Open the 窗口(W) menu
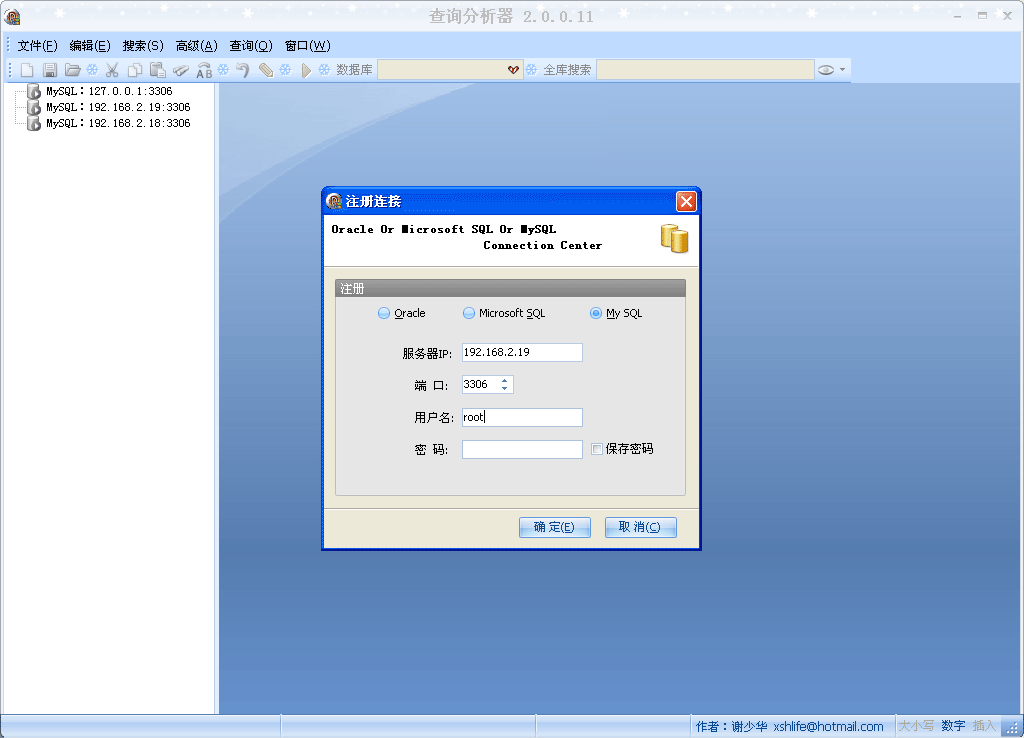 tap(308, 46)
